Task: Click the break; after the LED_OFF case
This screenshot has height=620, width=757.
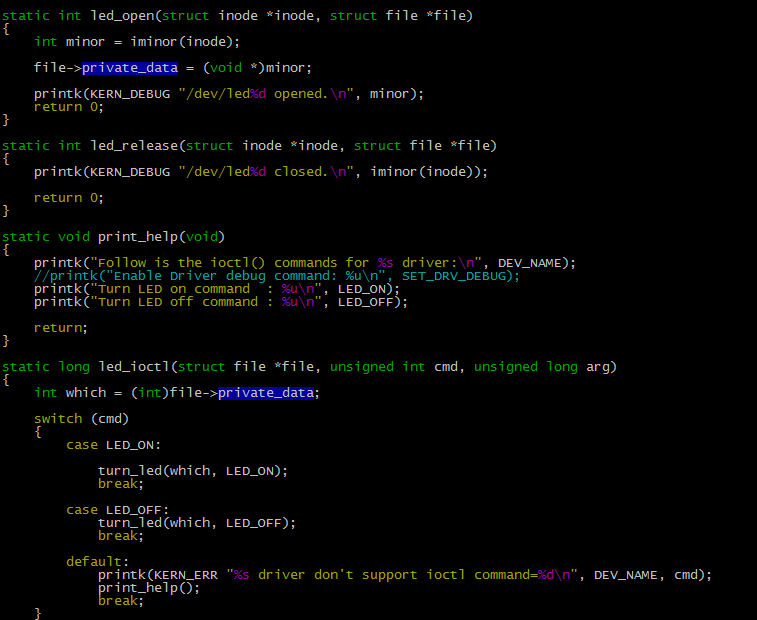Action: point(121,536)
